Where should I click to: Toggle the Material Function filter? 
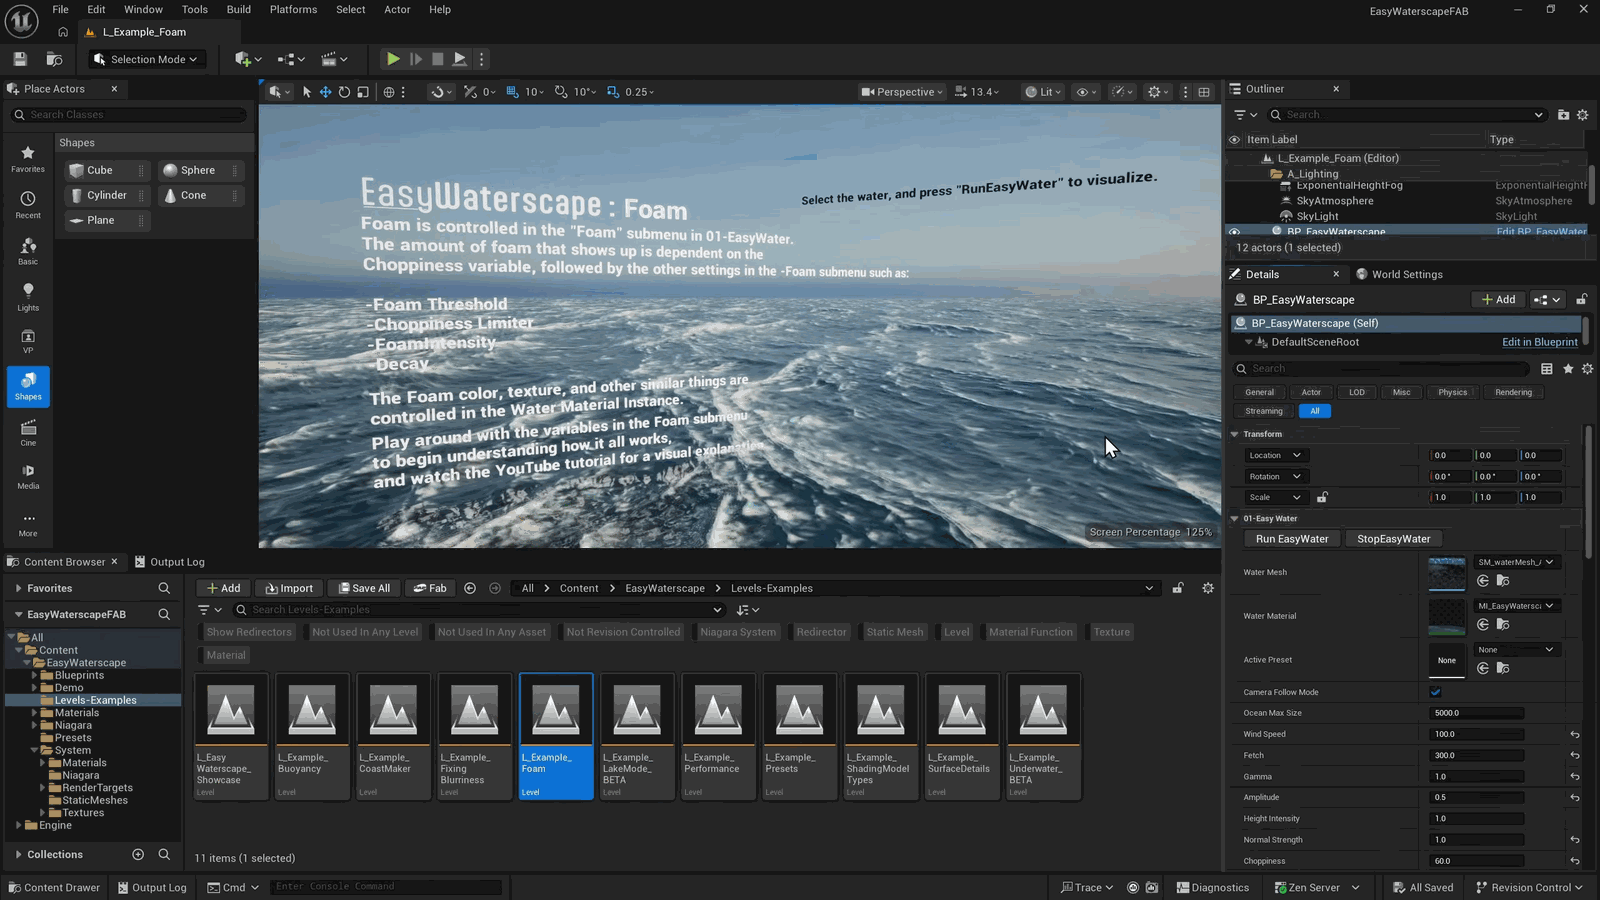(x=1030, y=632)
